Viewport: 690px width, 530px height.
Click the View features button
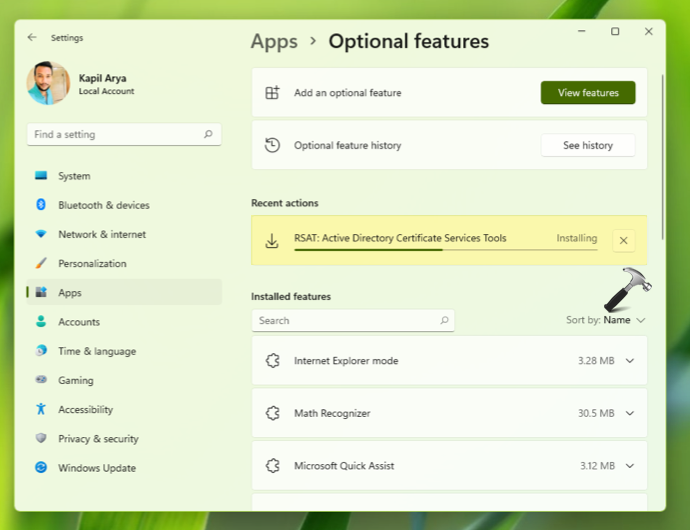point(588,93)
